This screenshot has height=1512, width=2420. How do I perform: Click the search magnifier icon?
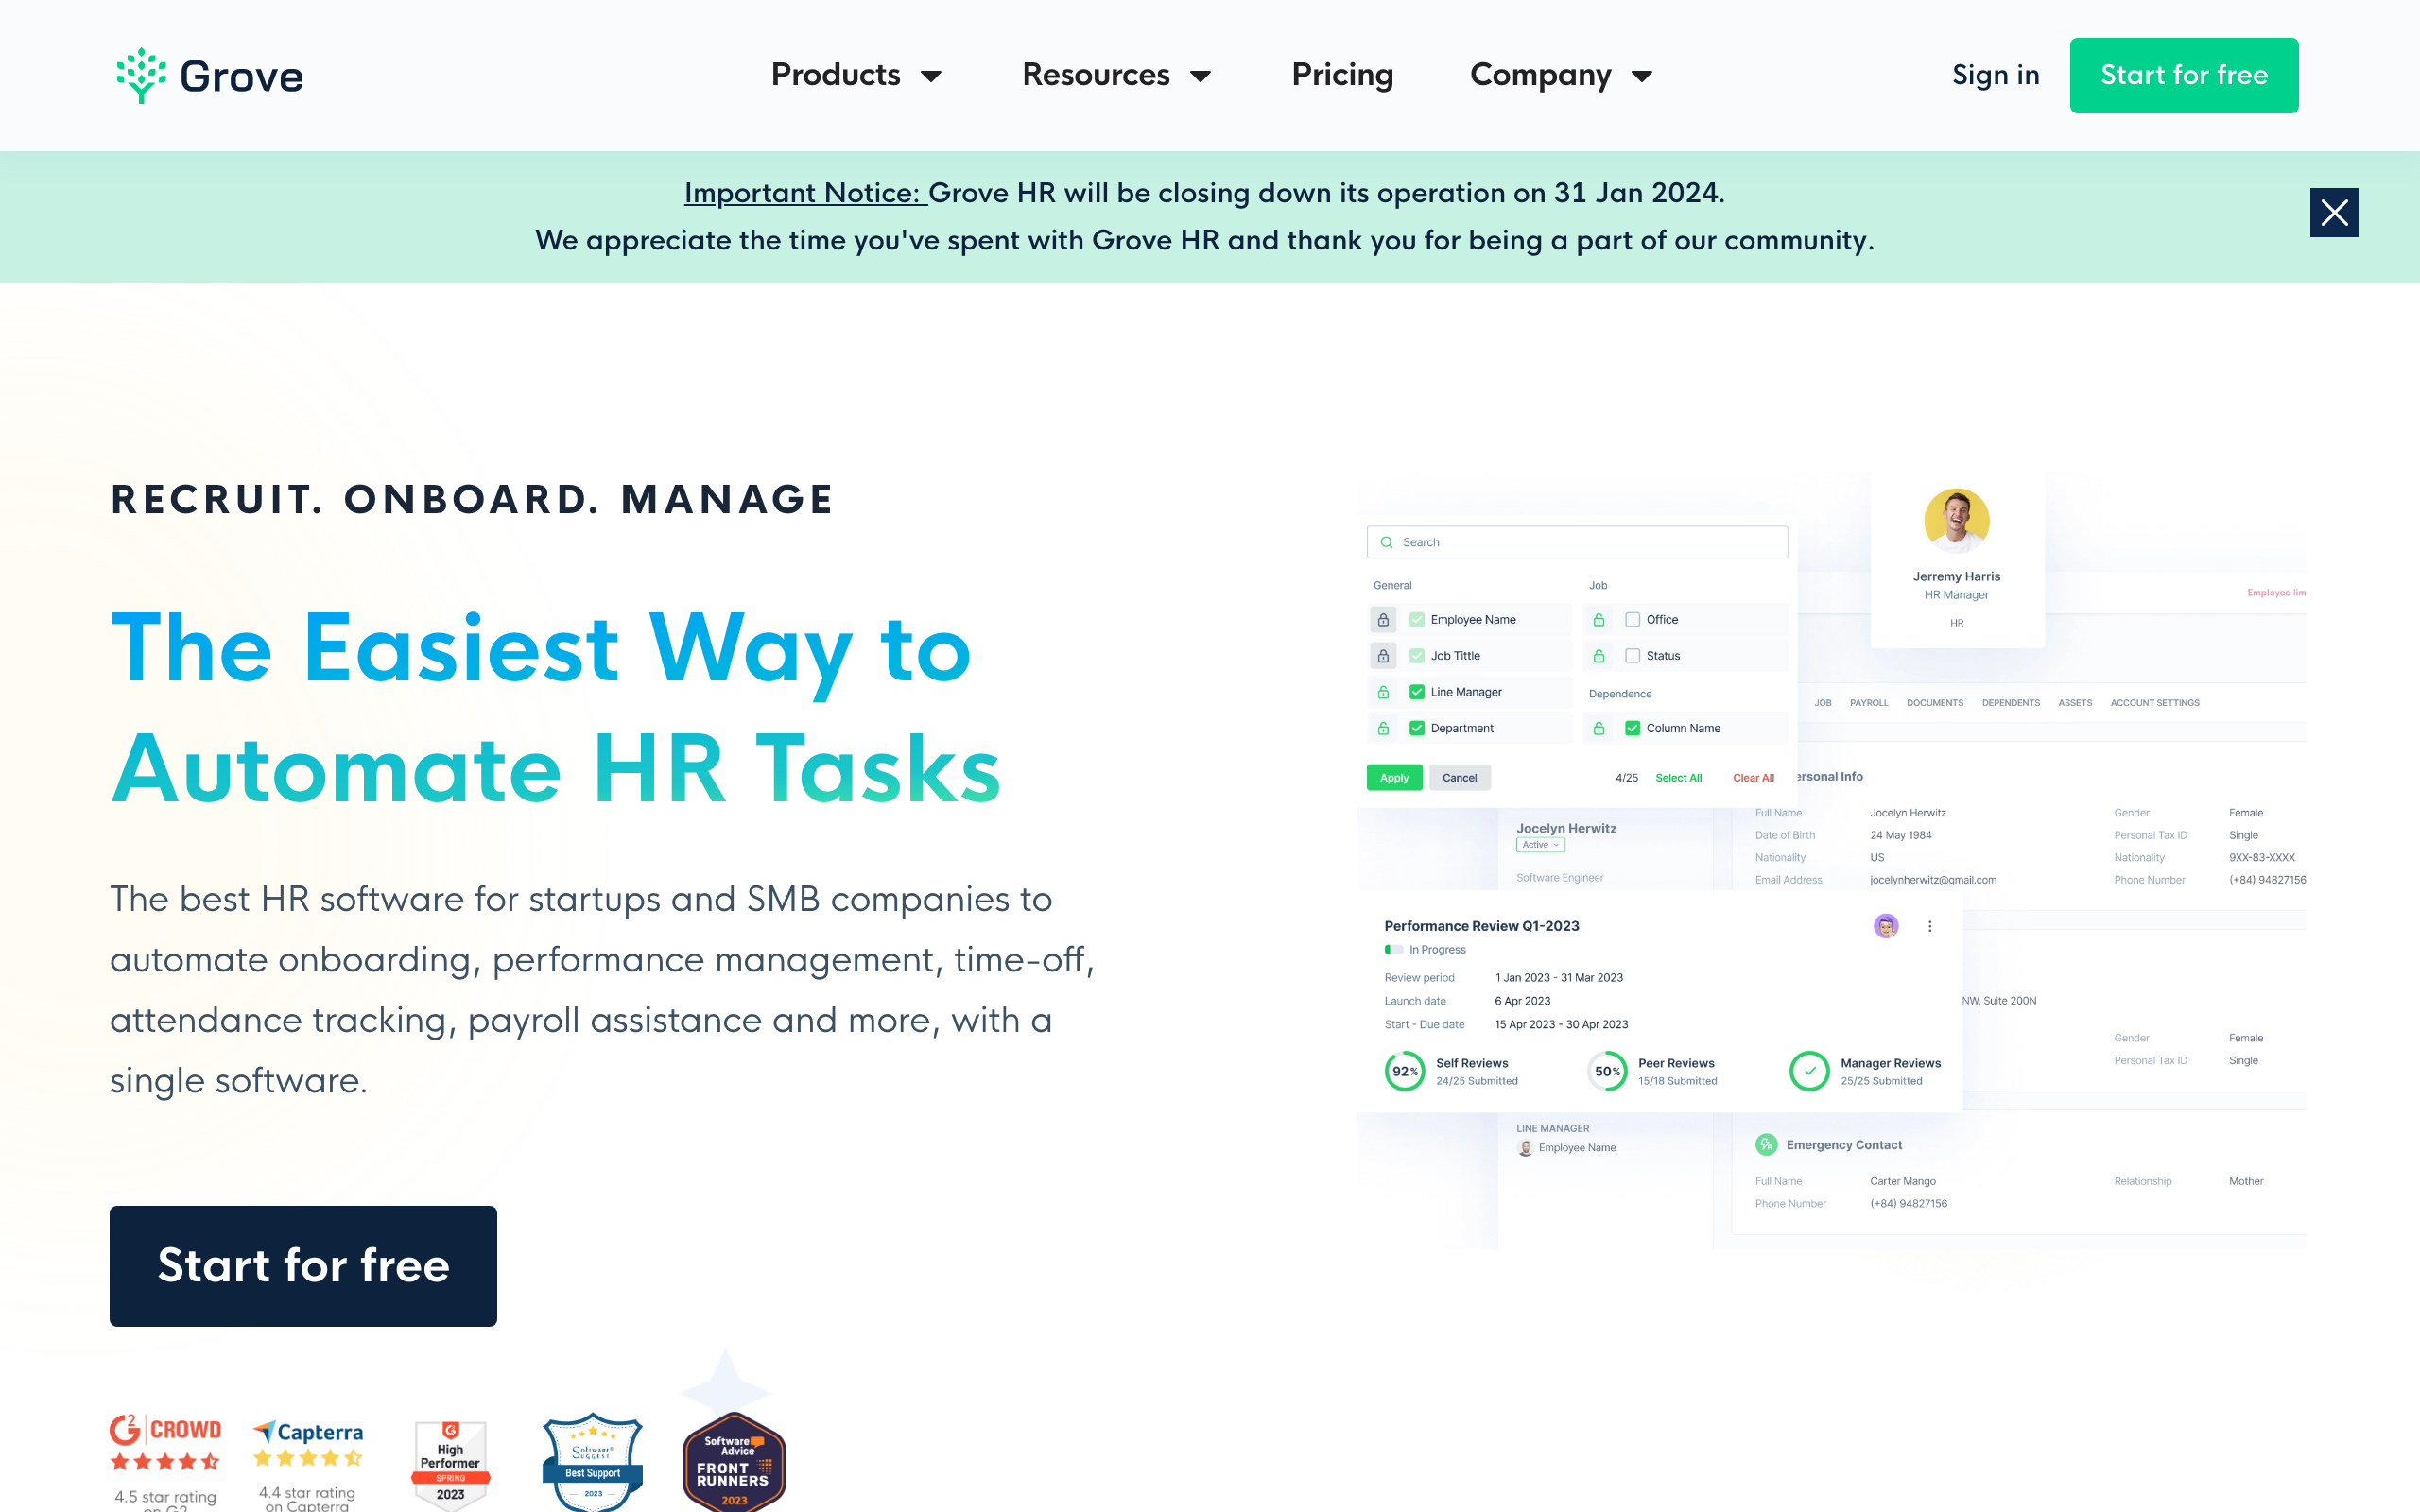1386,542
